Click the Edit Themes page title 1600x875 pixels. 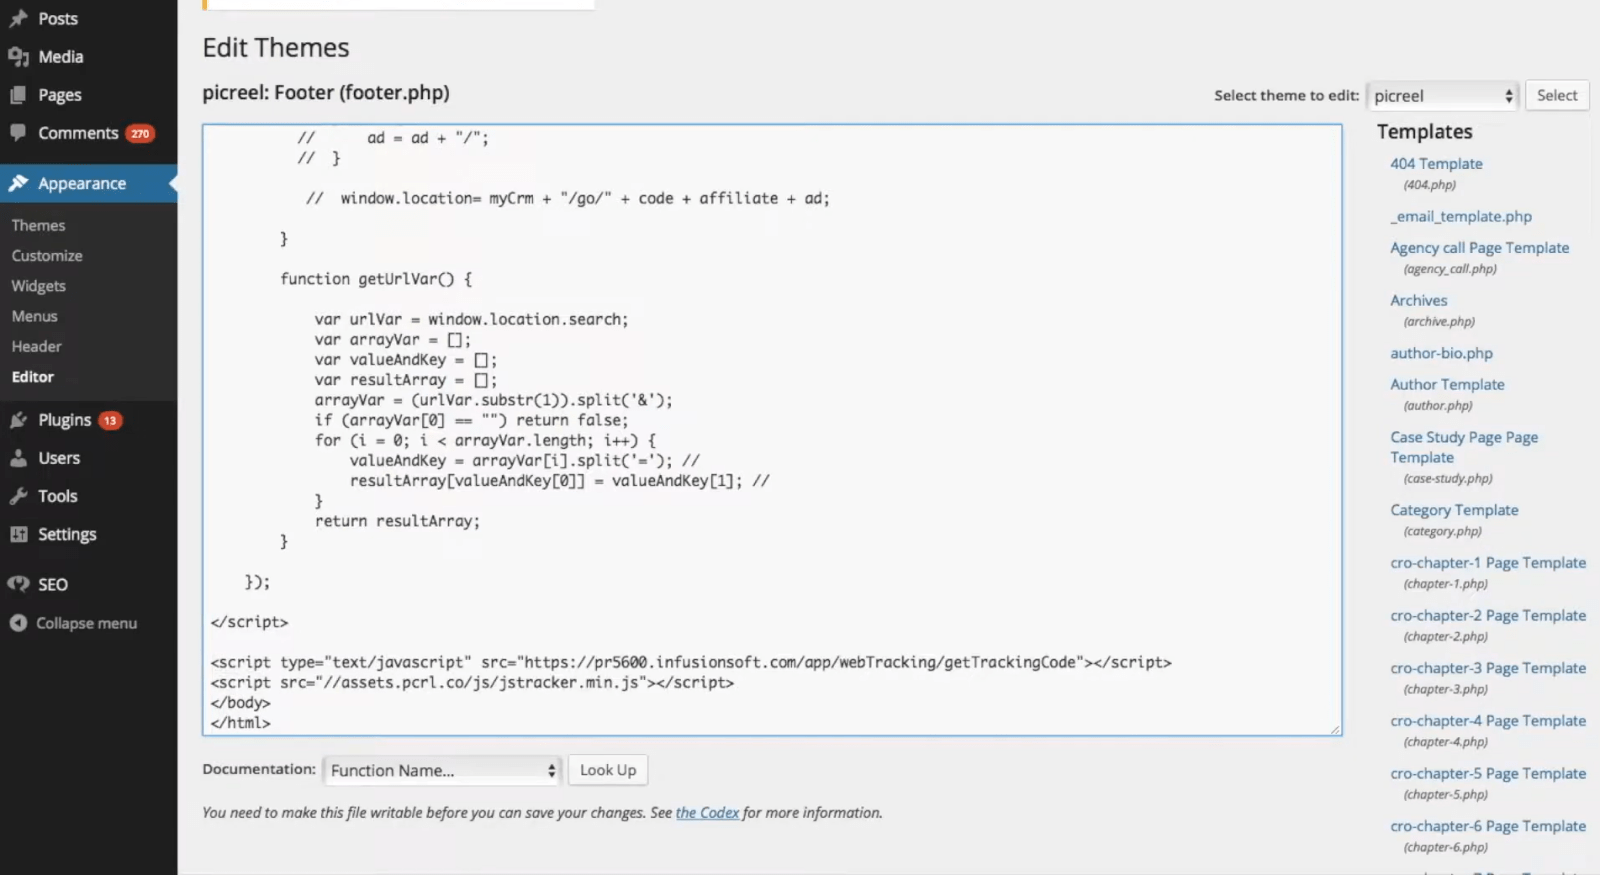(276, 48)
